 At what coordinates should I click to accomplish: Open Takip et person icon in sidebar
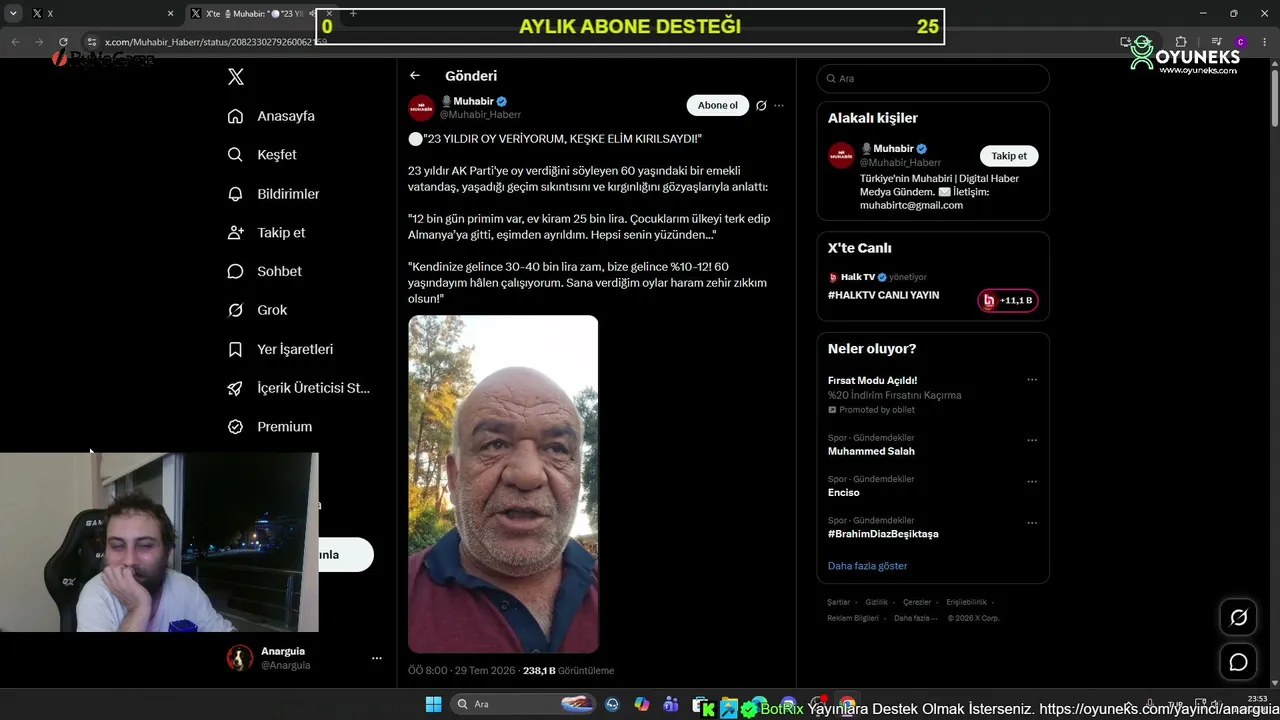pos(235,233)
